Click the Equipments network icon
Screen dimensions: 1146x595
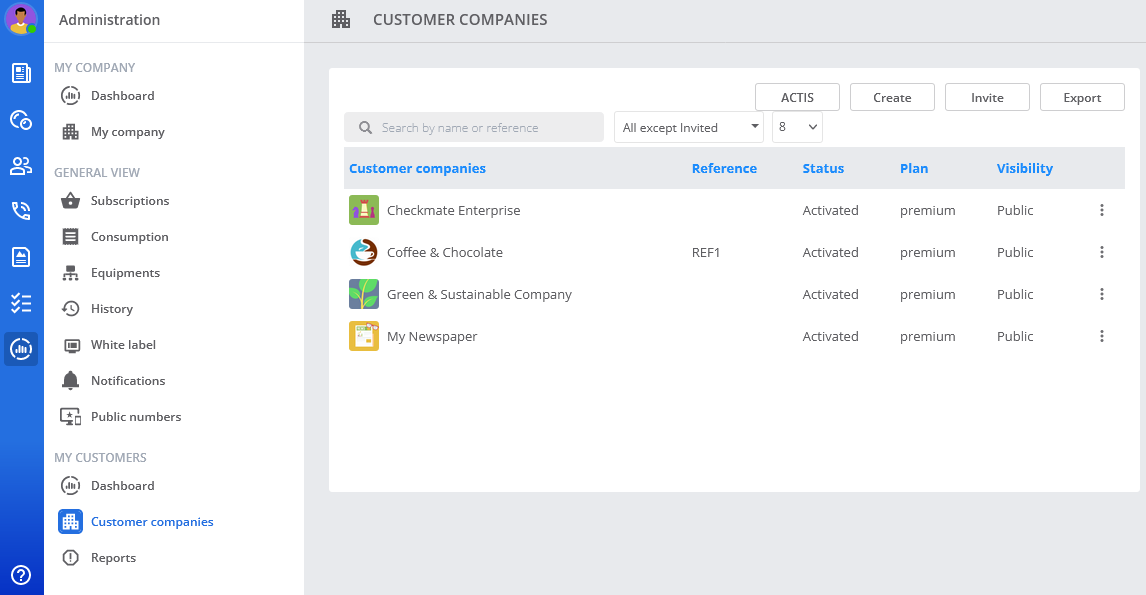tap(70, 273)
